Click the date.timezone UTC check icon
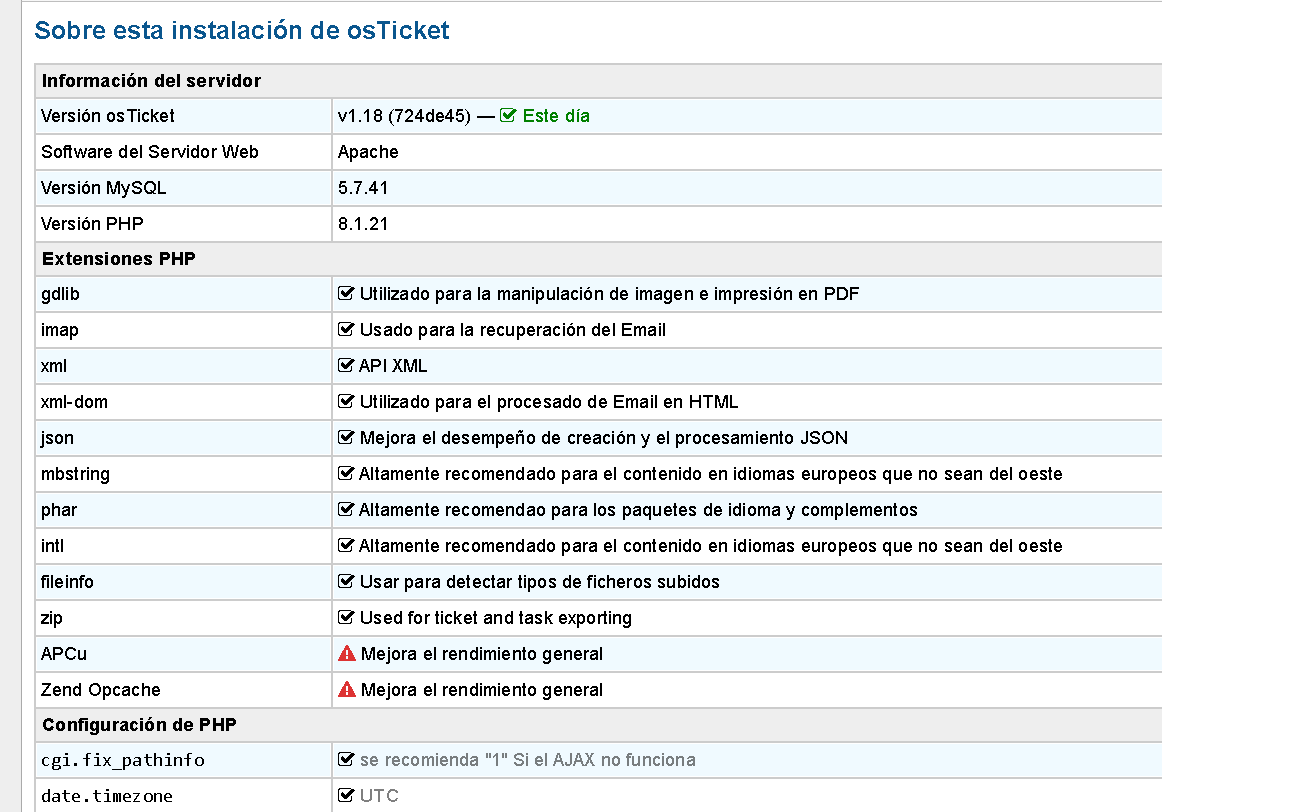1294x812 pixels. click(347, 796)
